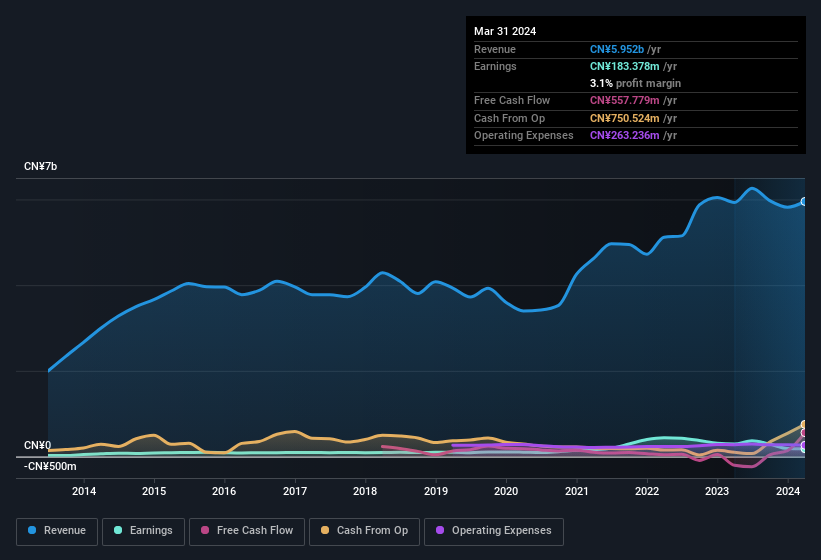Viewport: 821px width, 560px height.
Task: Click the 2023 x-axis label
Action: point(717,491)
